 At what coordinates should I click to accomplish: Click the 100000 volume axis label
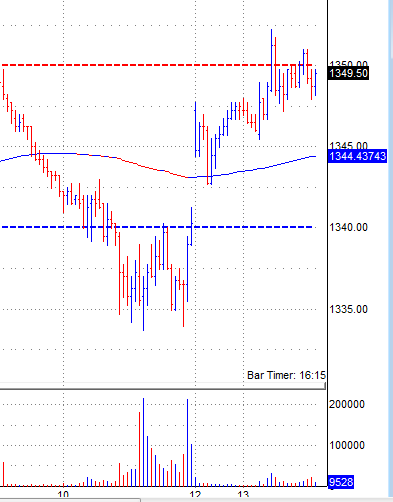pyautogui.click(x=347, y=445)
